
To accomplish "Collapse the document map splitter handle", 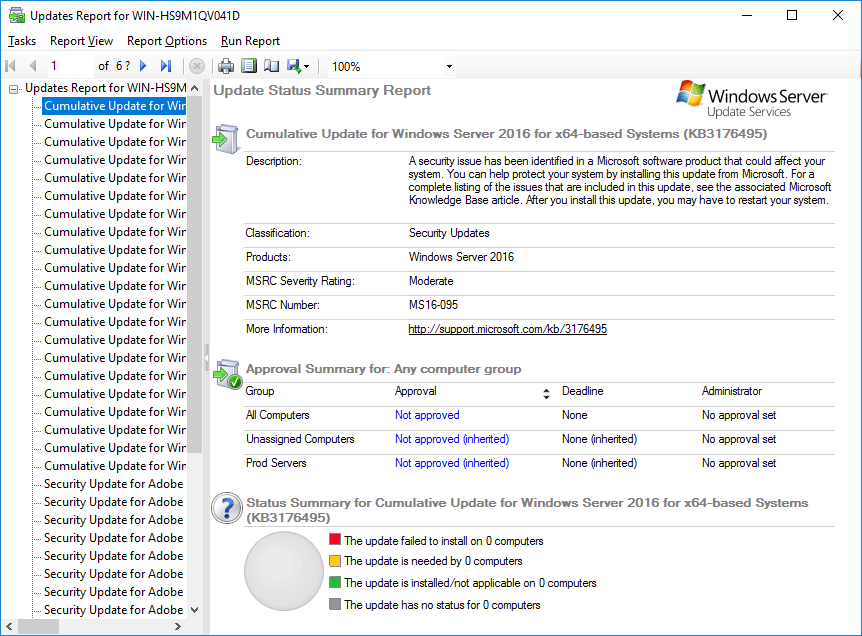I will click(x=206, y=357).
